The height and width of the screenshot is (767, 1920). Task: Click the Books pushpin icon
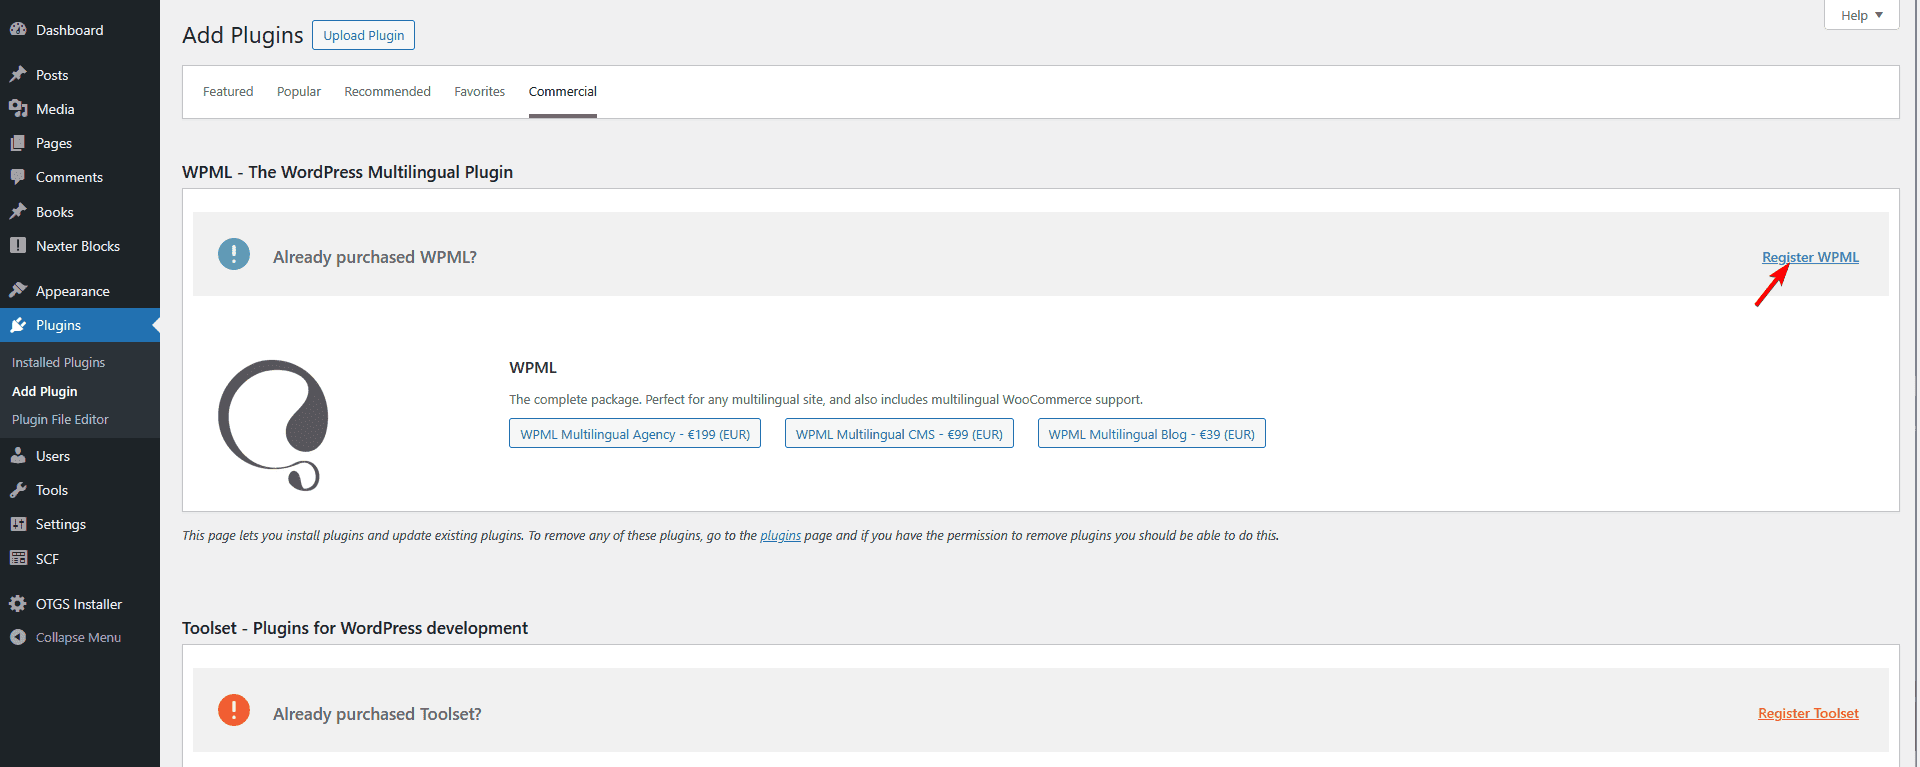18,212
